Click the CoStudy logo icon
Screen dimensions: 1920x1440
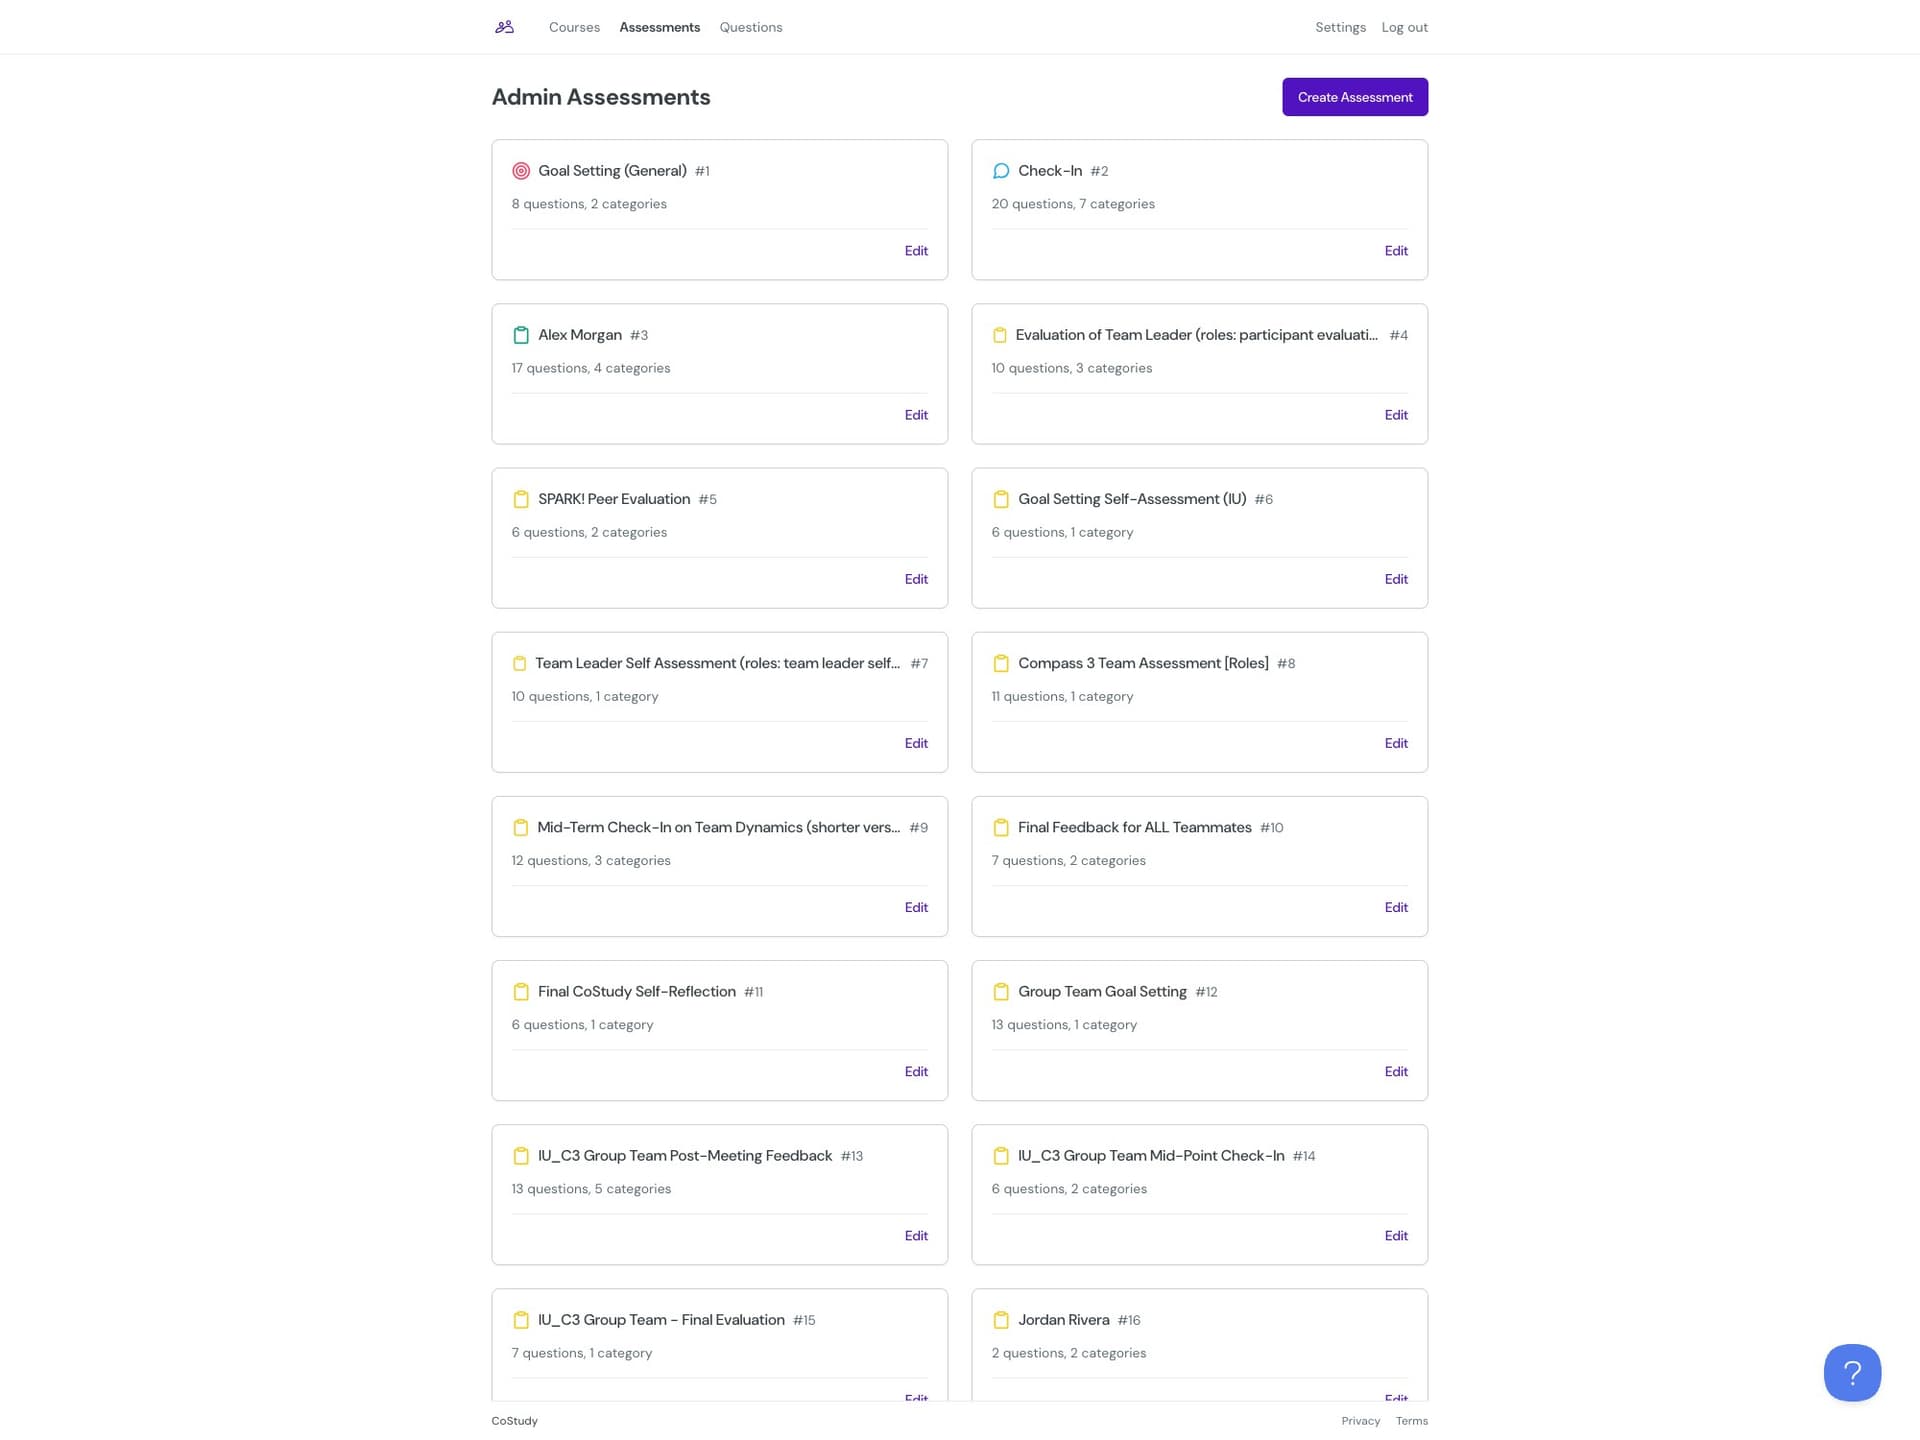coord(503,27)
